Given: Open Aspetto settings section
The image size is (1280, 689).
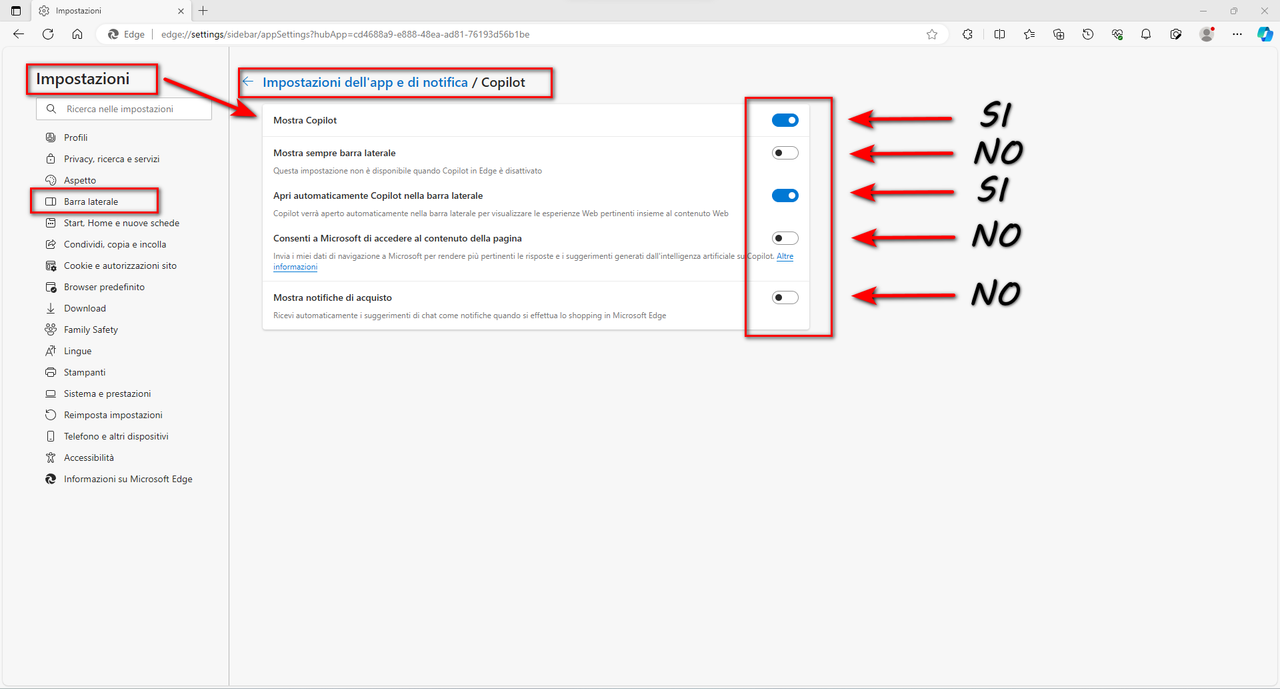Looking at the screenshot, I should point(80,180).
